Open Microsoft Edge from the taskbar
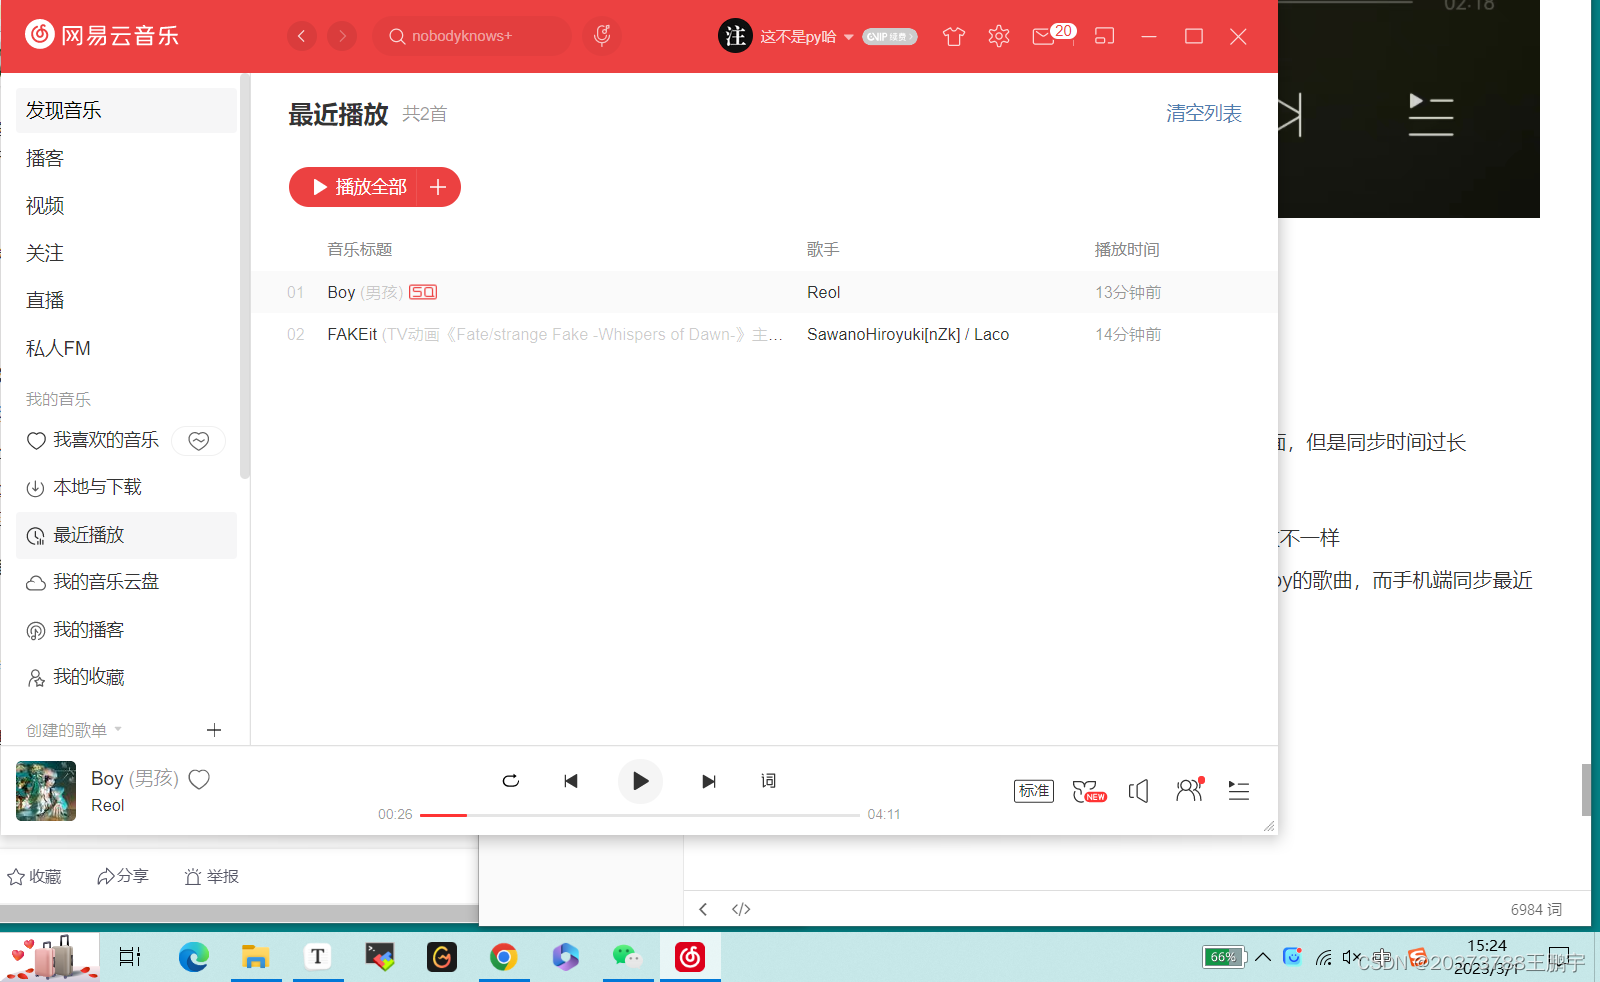This screenshot has height=982, width=1600. (194, 957)
